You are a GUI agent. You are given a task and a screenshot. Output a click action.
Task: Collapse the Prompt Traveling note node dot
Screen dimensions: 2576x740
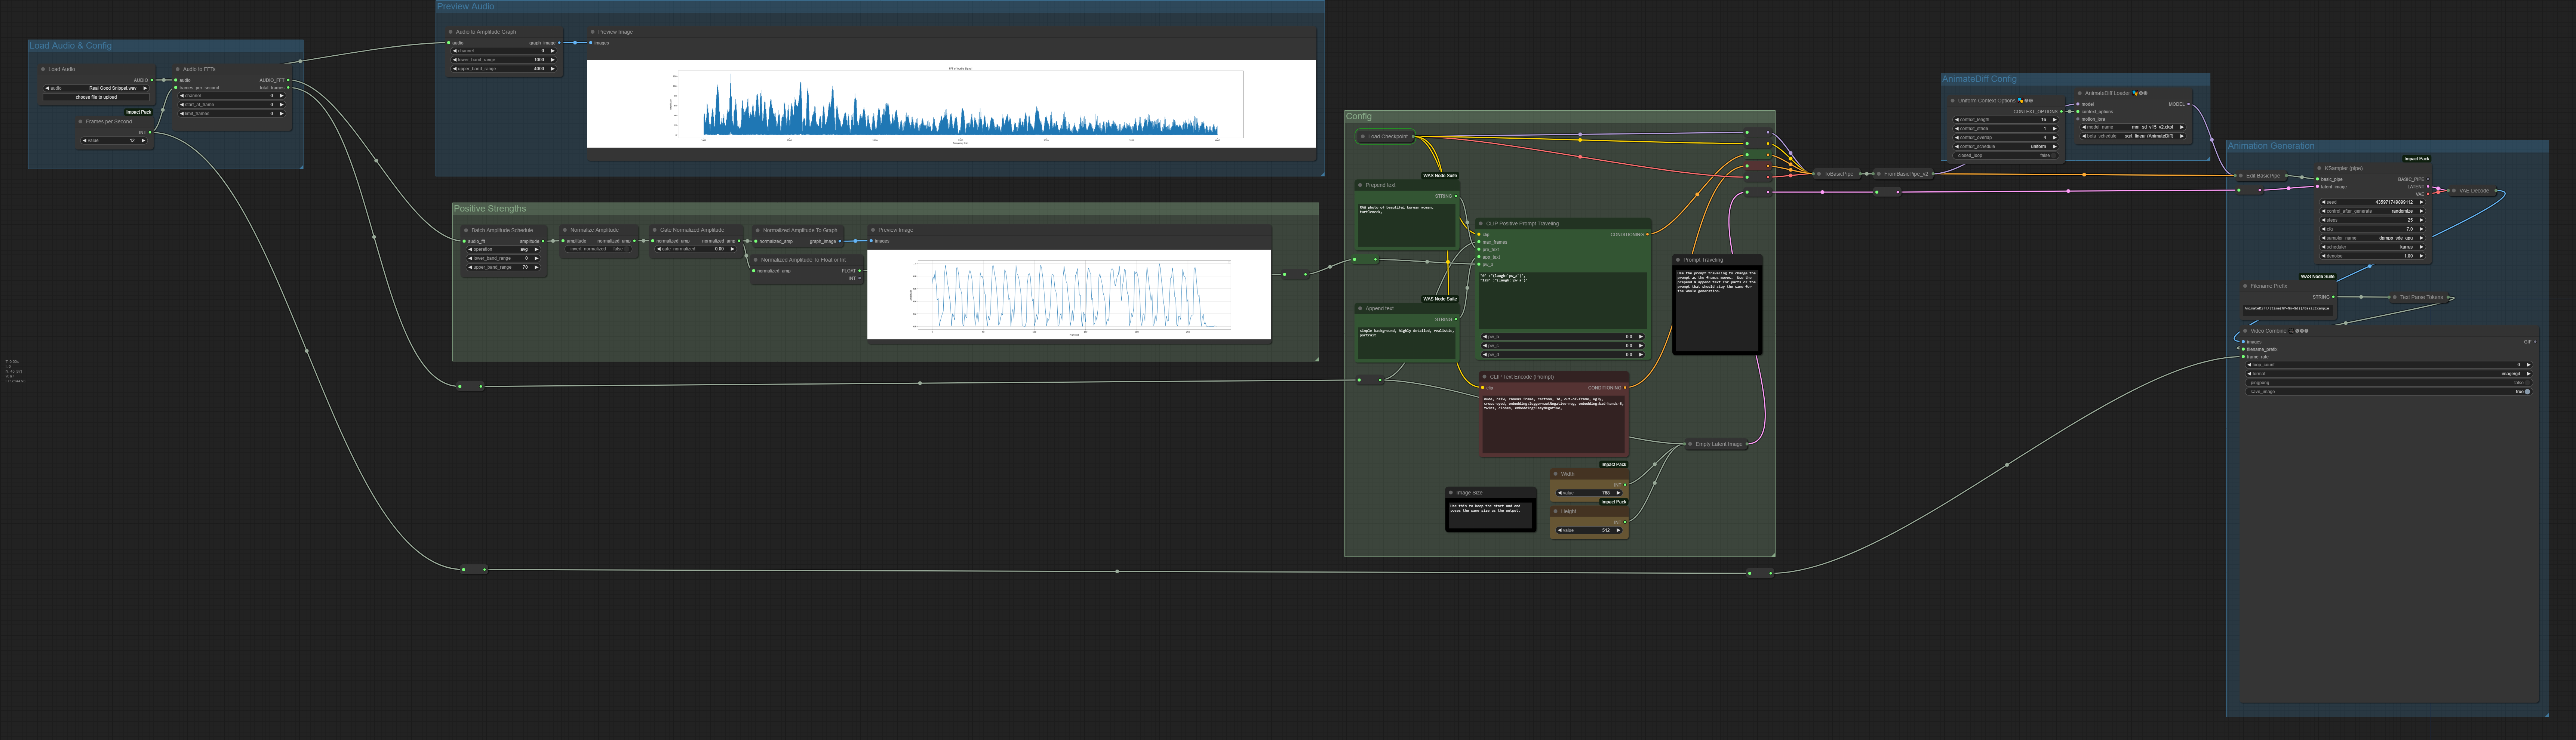[x=1678, y=260]
